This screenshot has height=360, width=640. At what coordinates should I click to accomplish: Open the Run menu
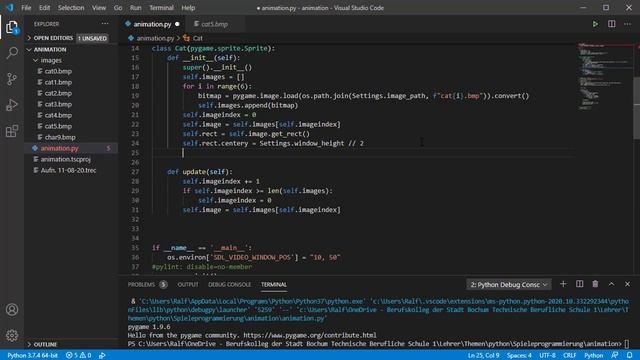point(136,7)
